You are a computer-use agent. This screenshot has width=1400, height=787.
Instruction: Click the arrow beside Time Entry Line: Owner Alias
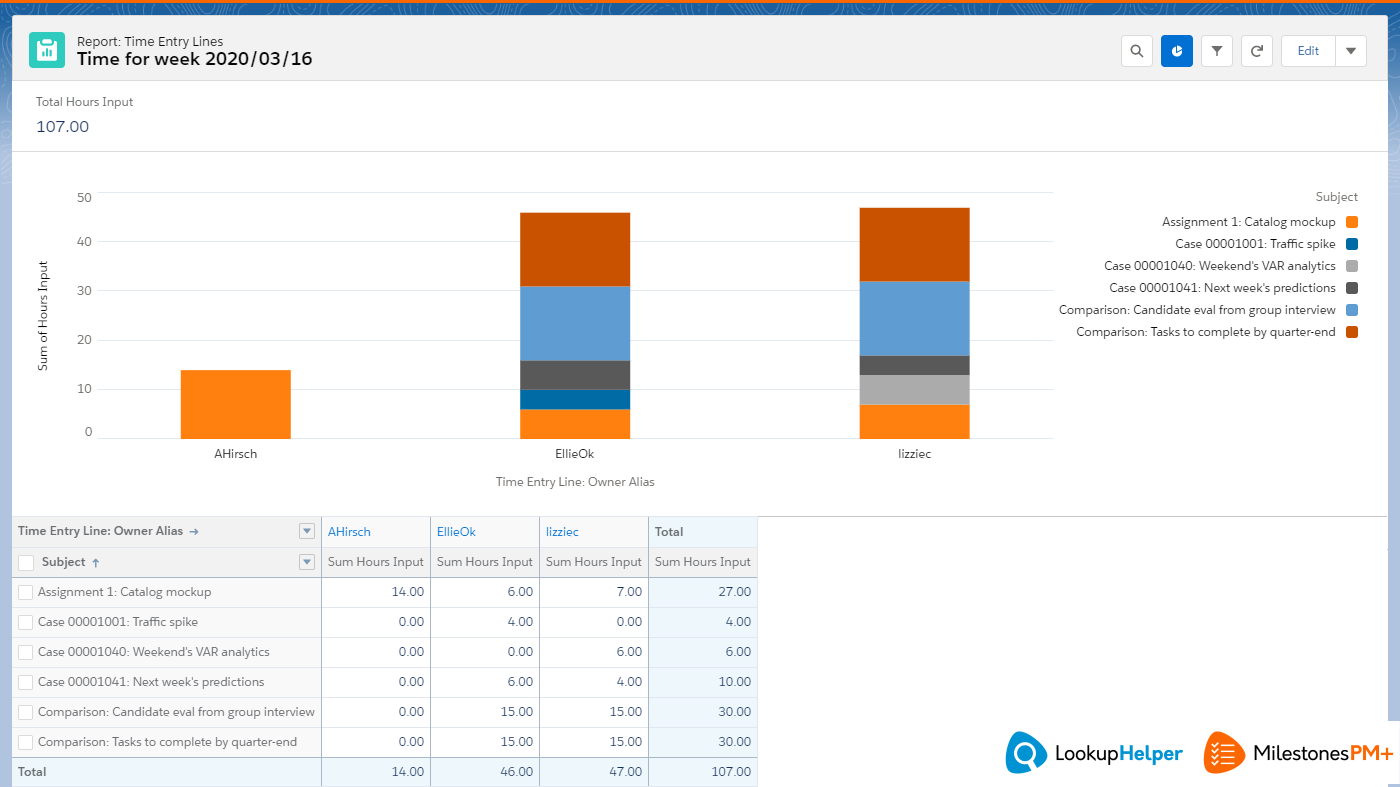click(x=194, y=531)
